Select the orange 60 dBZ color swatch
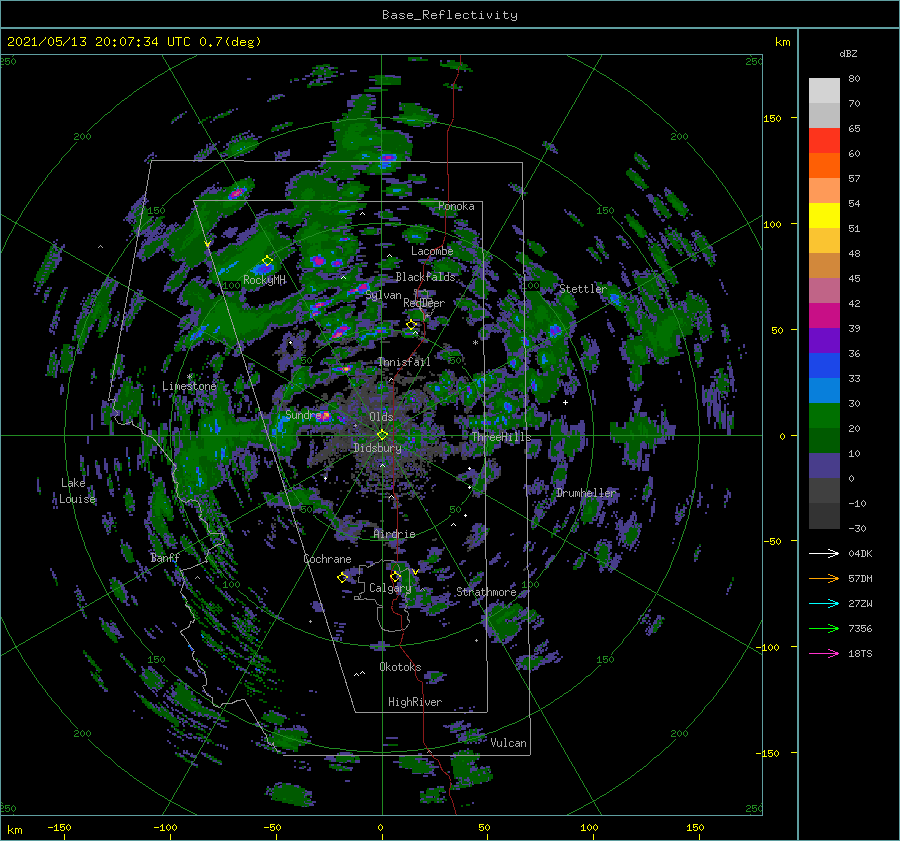900x841 pixels. 824,165
